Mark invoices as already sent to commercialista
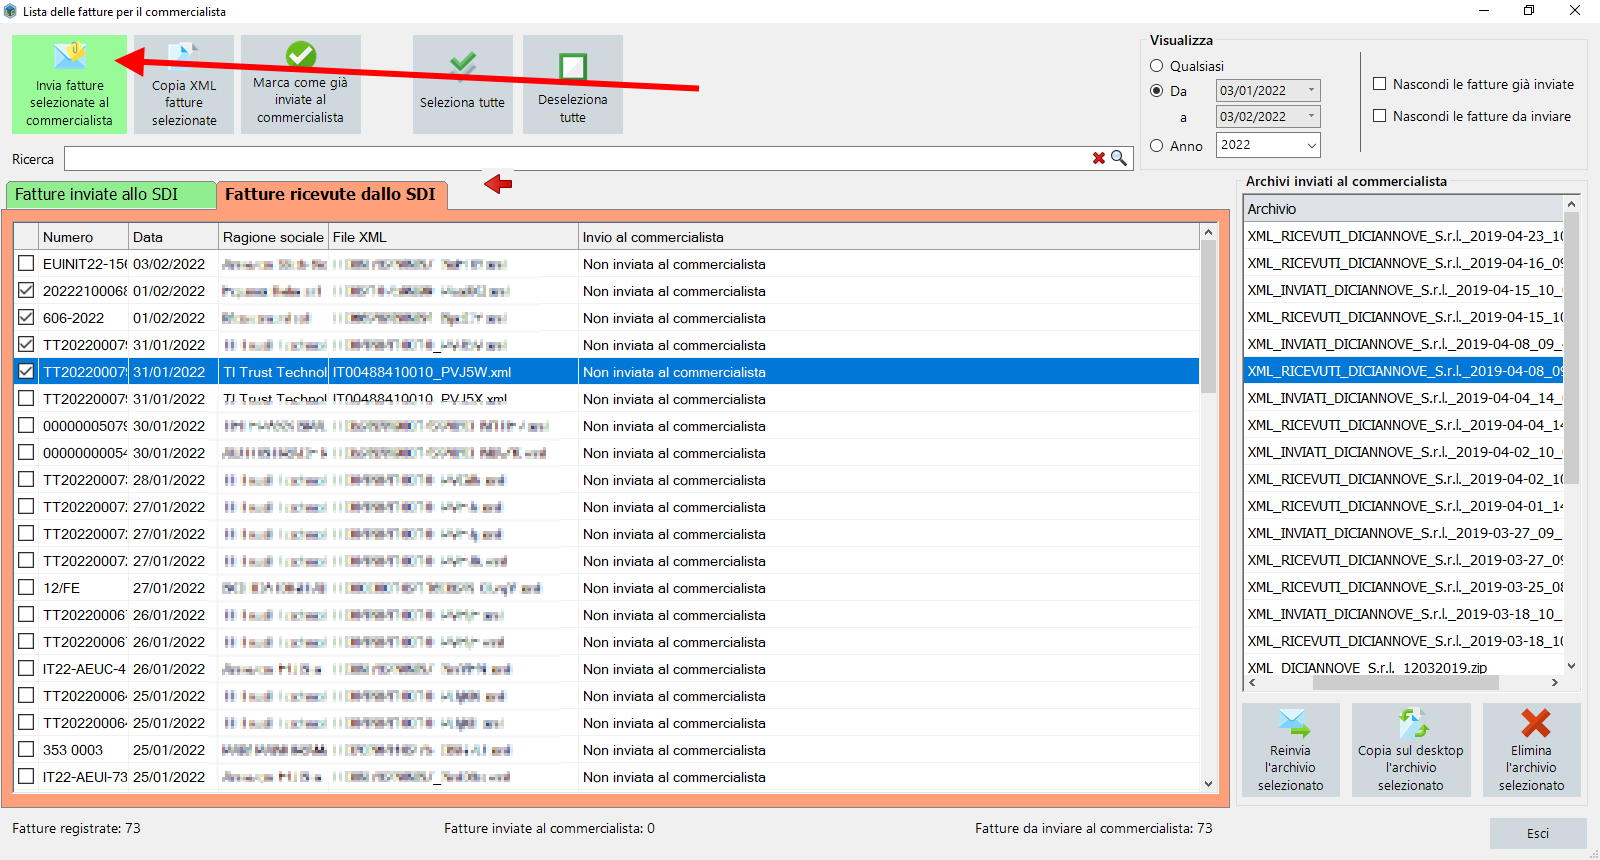1600x860 pixels. coord(300,85)
